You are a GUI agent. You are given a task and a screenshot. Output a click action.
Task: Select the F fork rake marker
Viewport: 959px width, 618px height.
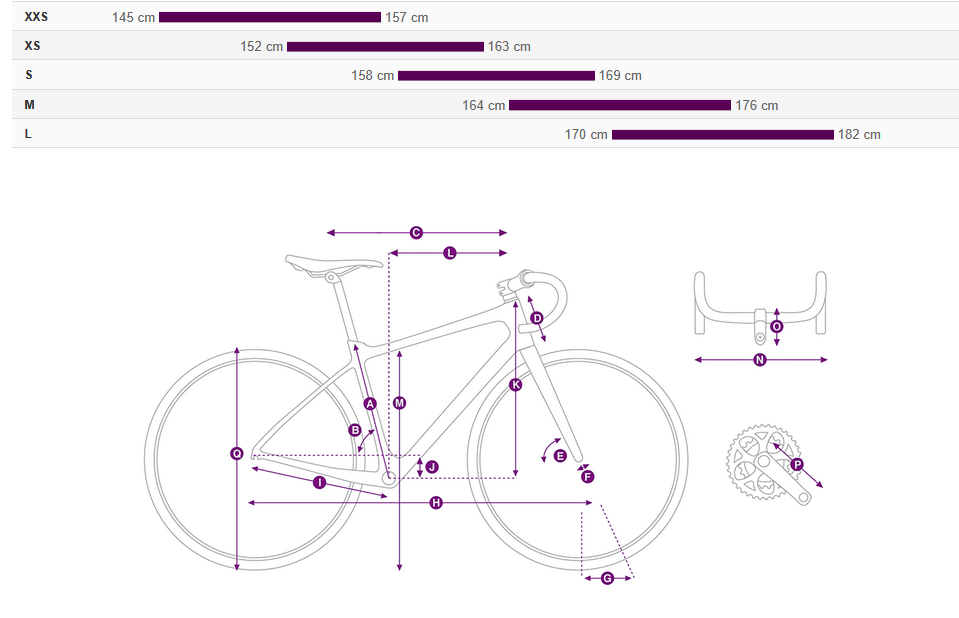[587, 477]
